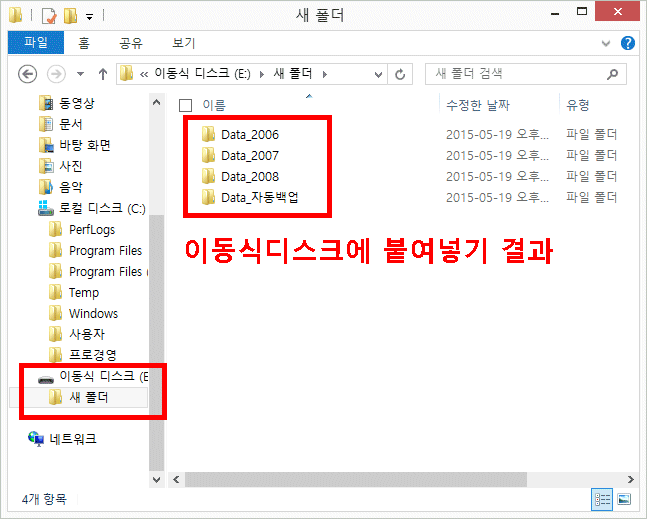Go forward with the forward arrow
This screenshot has height=519, width=647.
pyautogui.click(x=56, y=74)
